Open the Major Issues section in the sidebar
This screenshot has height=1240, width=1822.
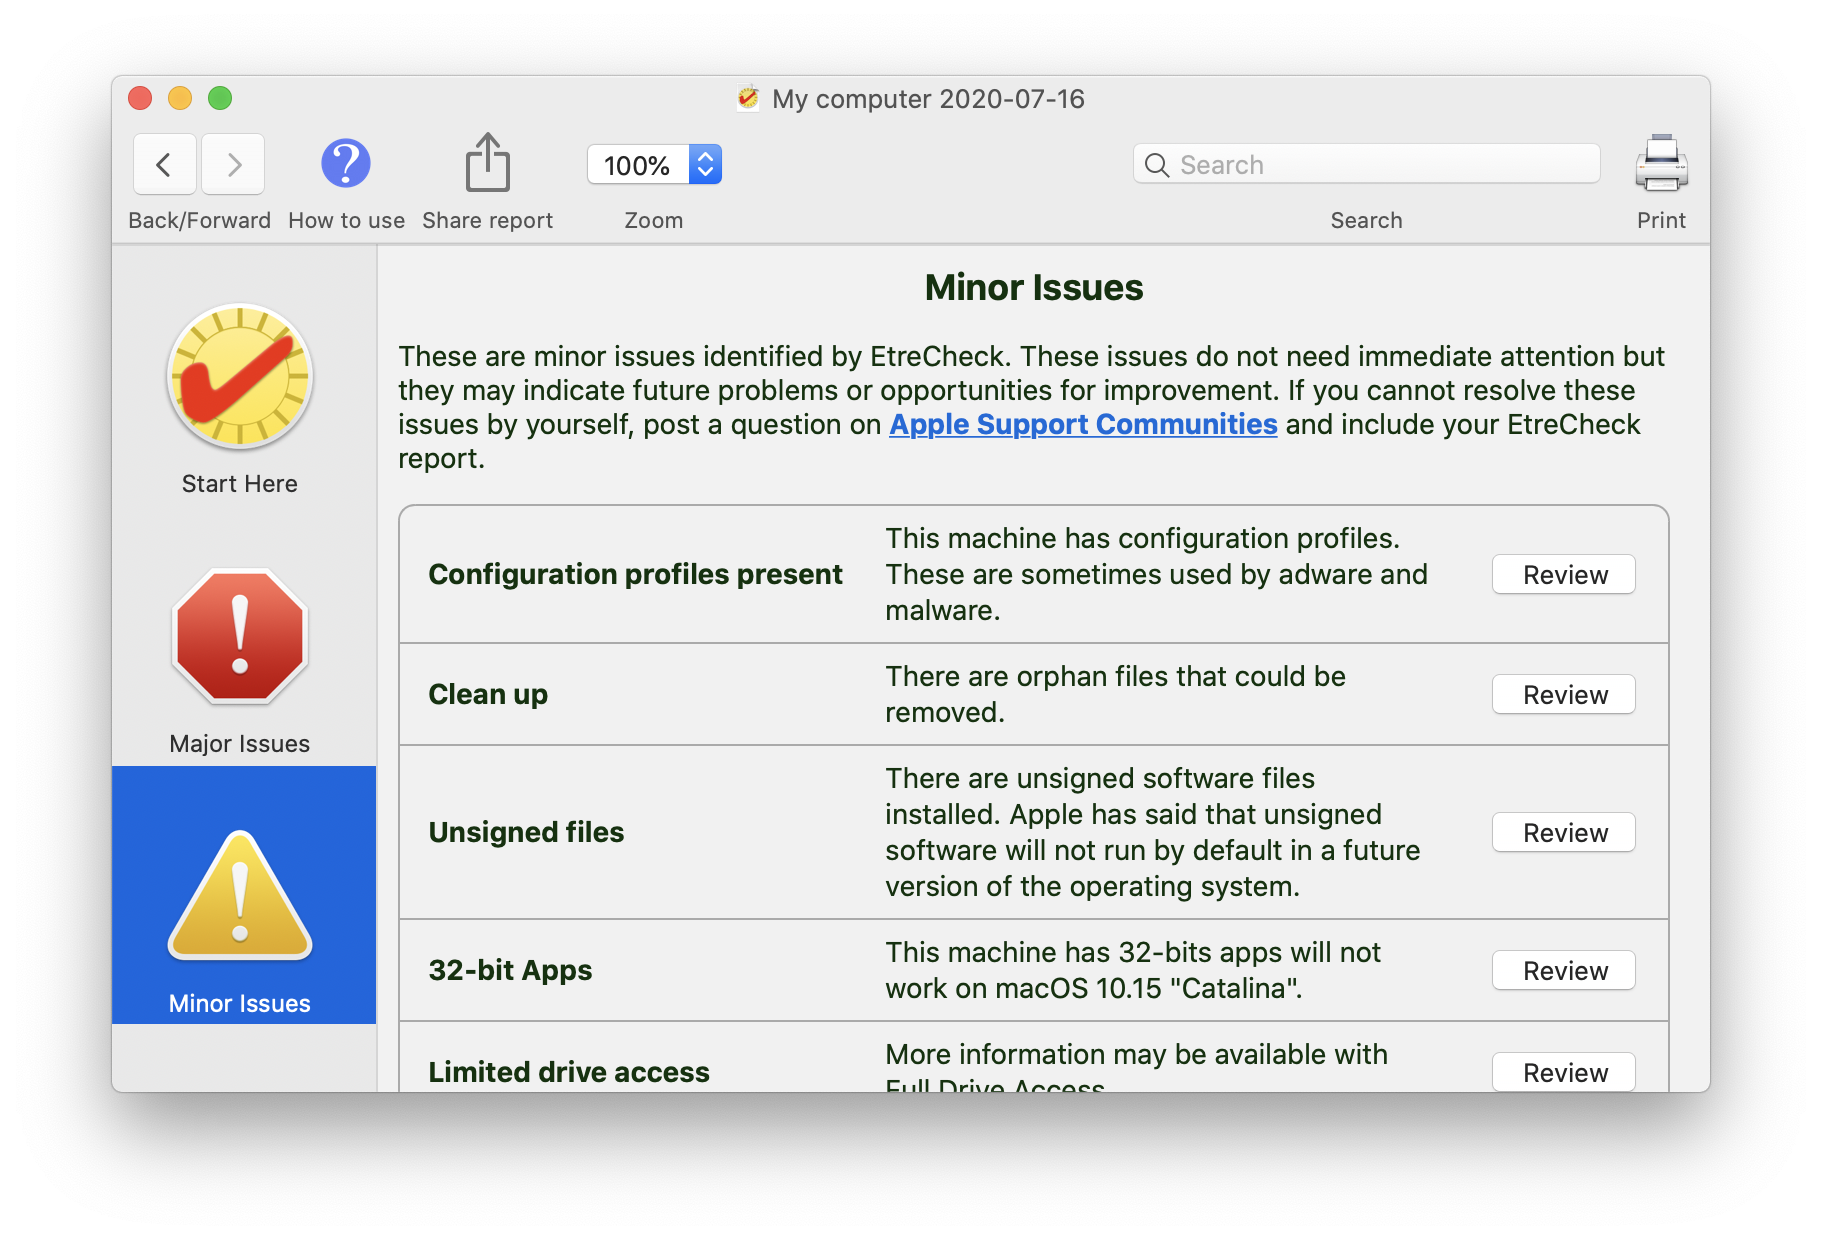240,660
